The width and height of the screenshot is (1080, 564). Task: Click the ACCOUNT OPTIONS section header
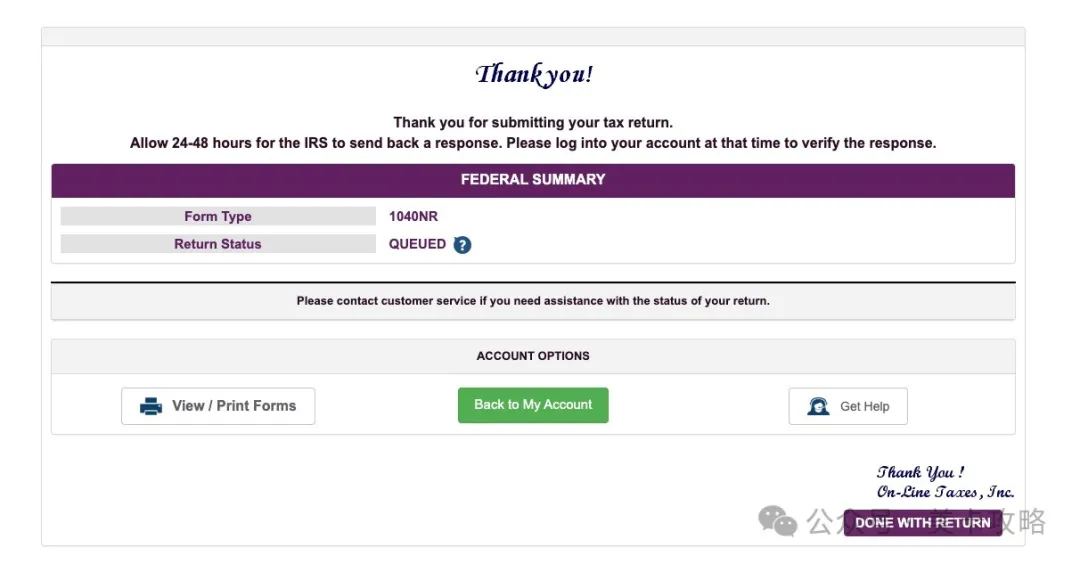(533, 356)
